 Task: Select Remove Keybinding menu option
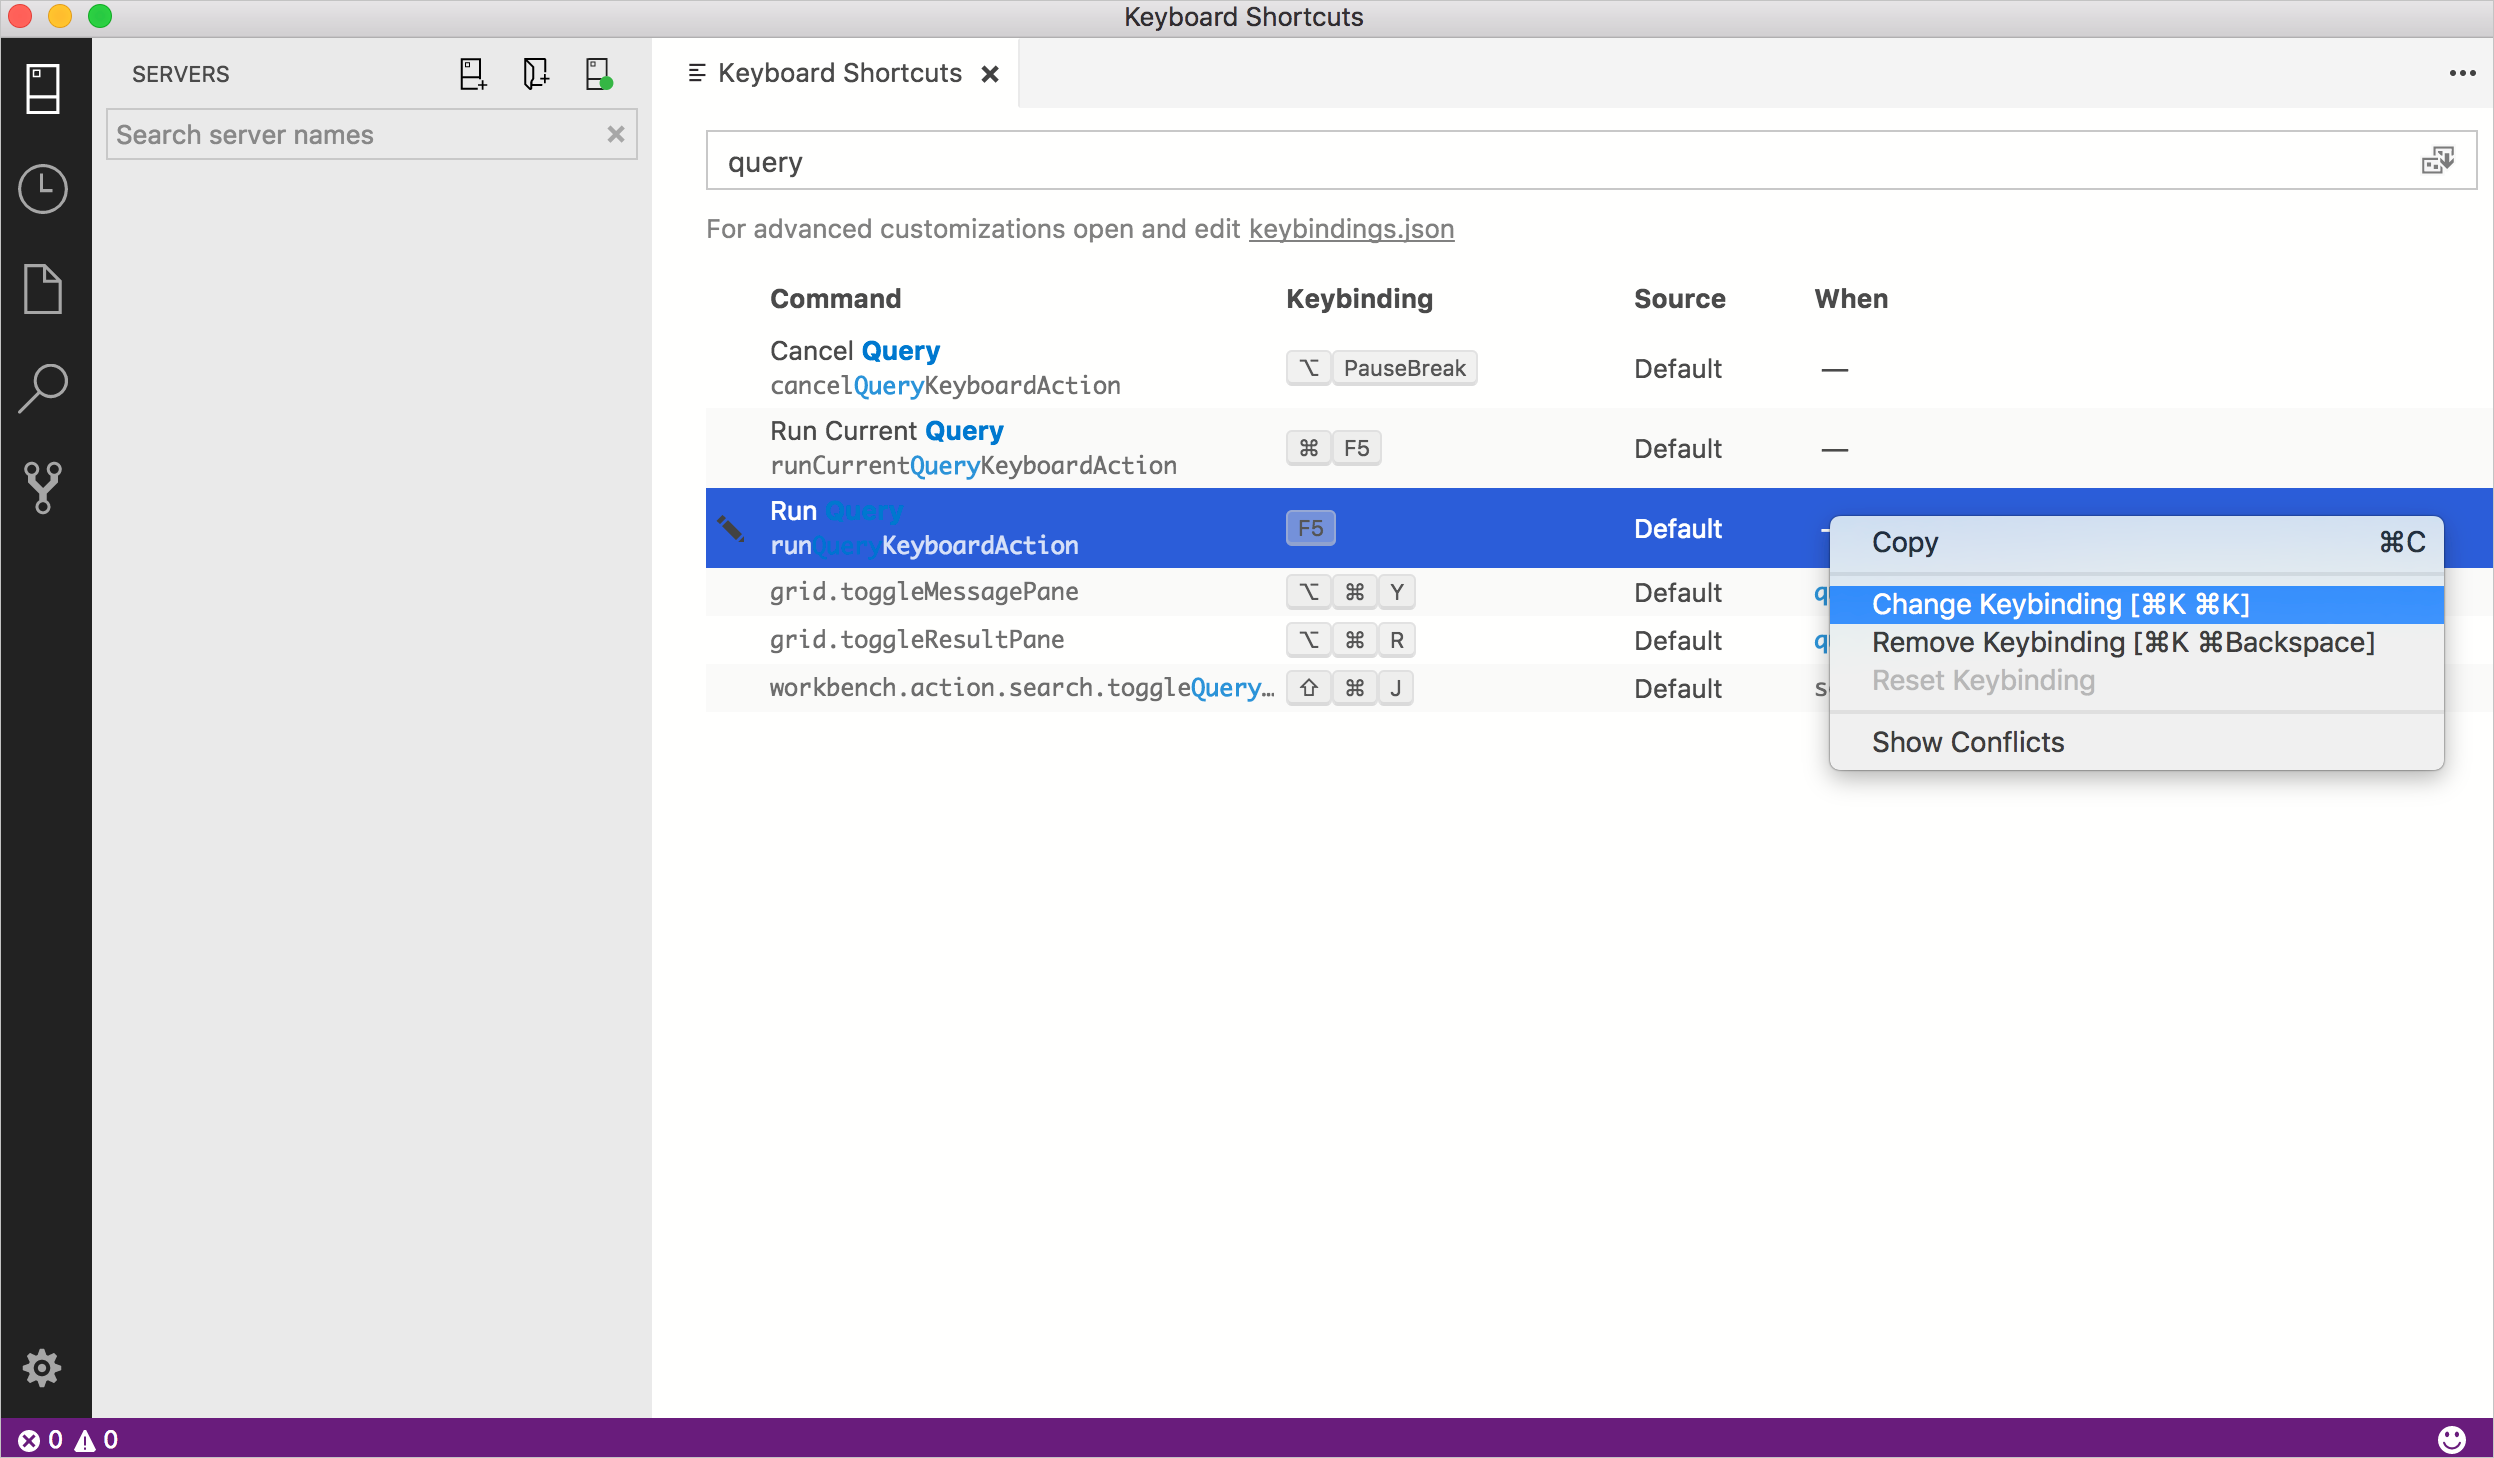point(2123,642)
